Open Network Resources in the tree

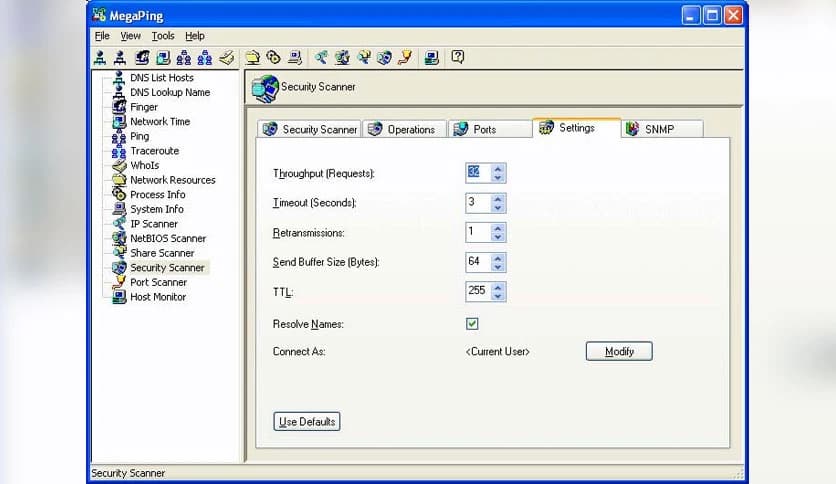(173, 180)
